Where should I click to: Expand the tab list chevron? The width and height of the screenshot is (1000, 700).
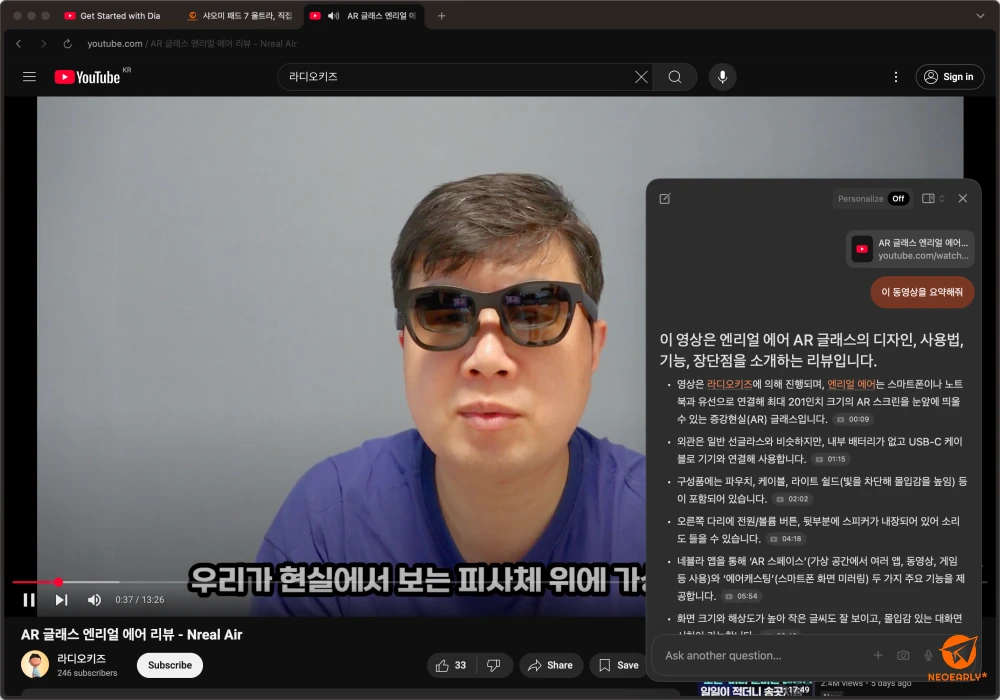click(980, 16)
